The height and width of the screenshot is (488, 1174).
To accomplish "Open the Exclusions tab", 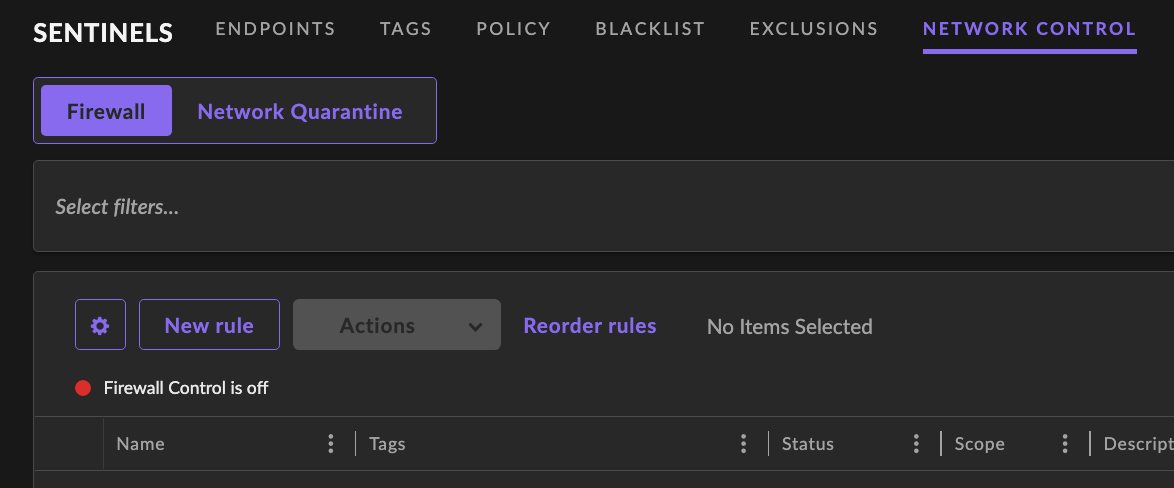I will tap(813, 29).
